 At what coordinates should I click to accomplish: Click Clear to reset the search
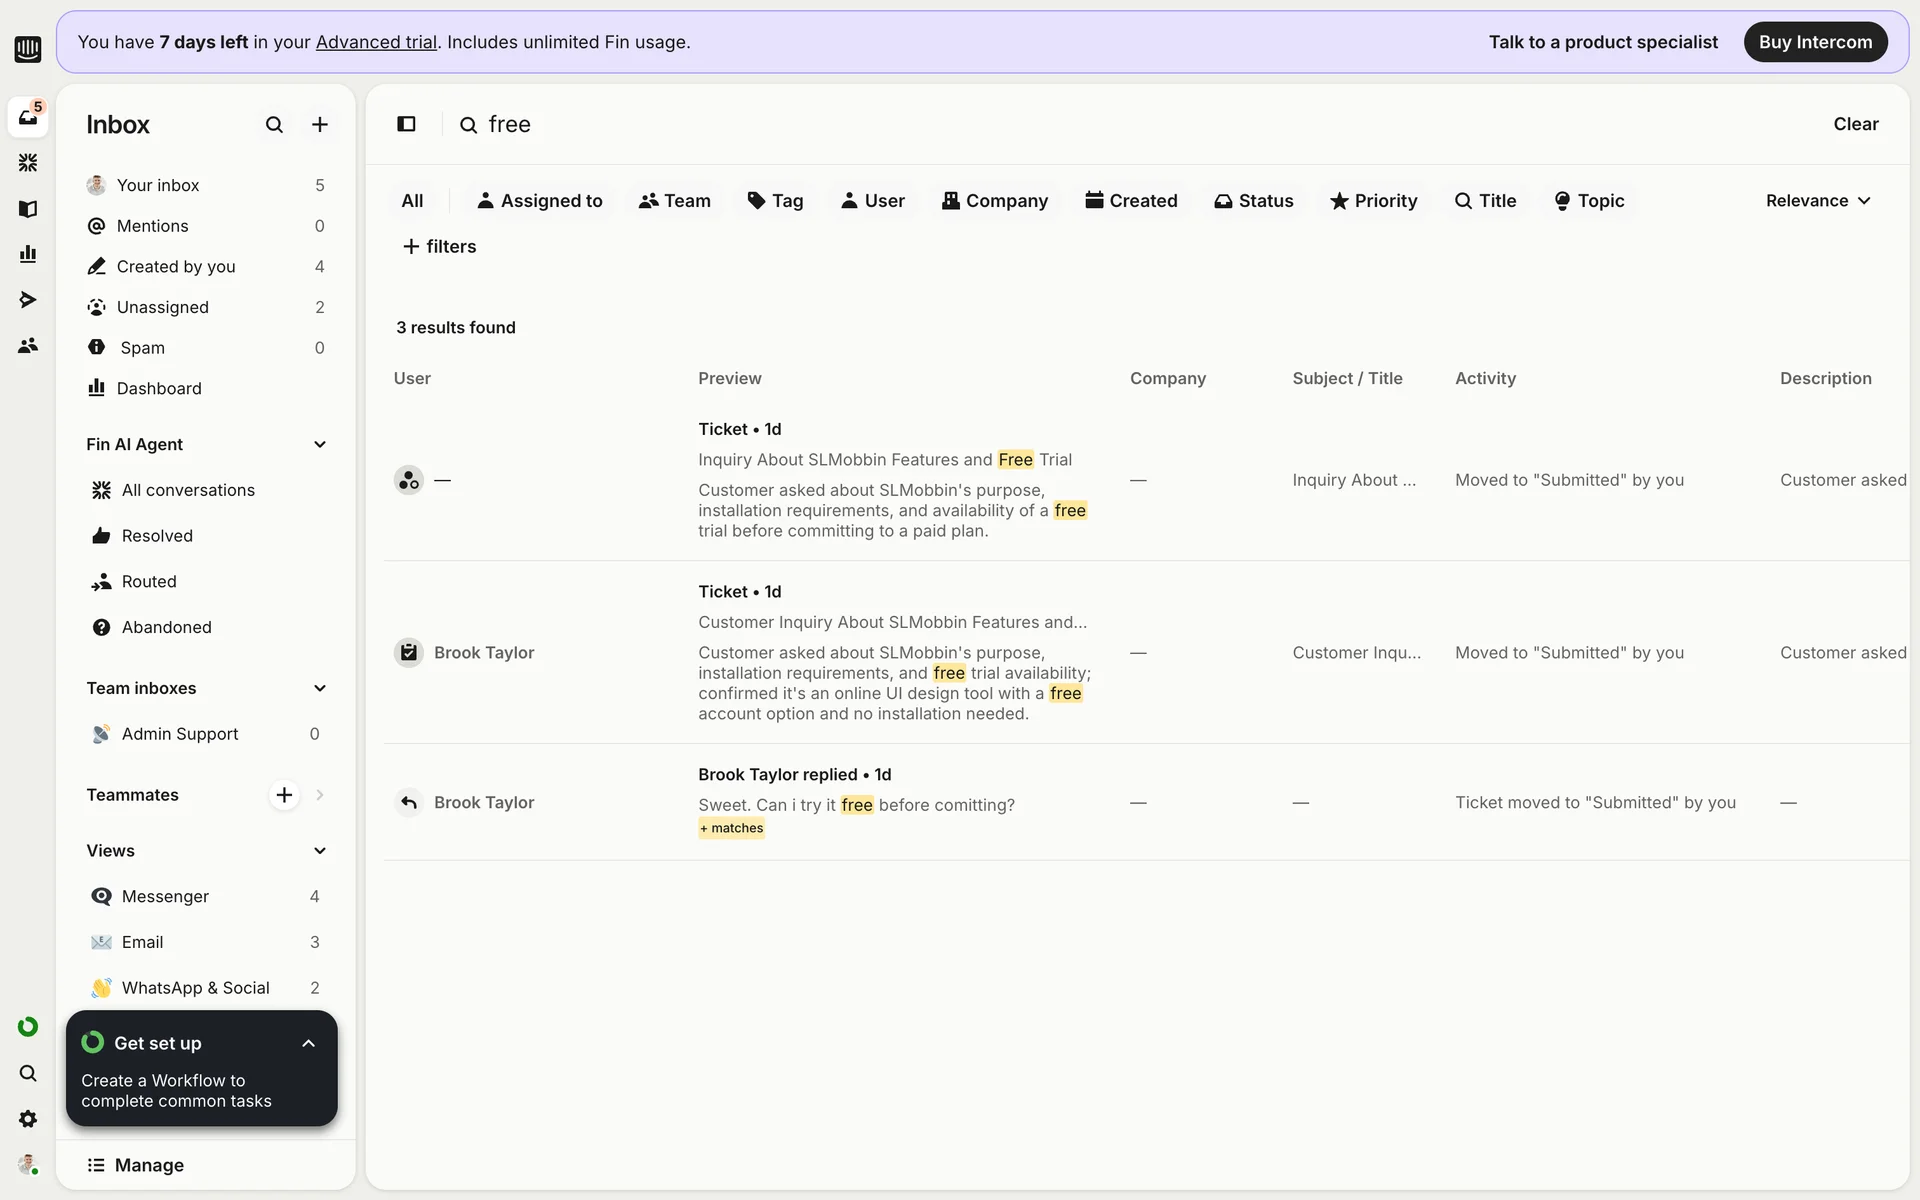[x=1855, y=124]
